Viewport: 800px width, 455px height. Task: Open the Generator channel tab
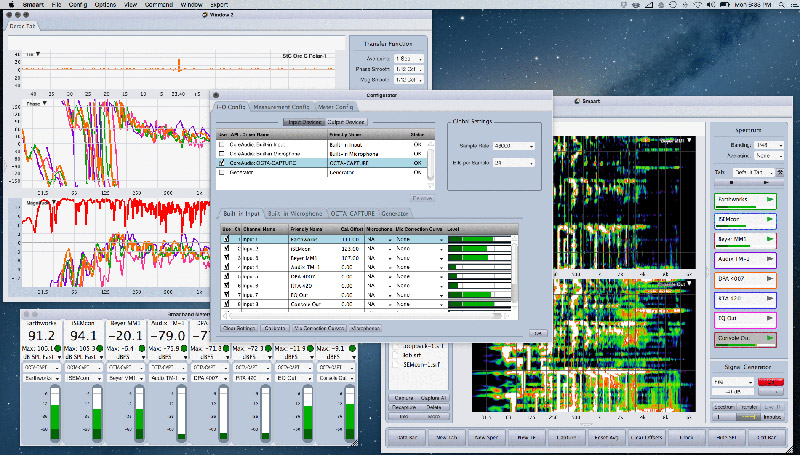pyautogui.click(x=394, y=213)
